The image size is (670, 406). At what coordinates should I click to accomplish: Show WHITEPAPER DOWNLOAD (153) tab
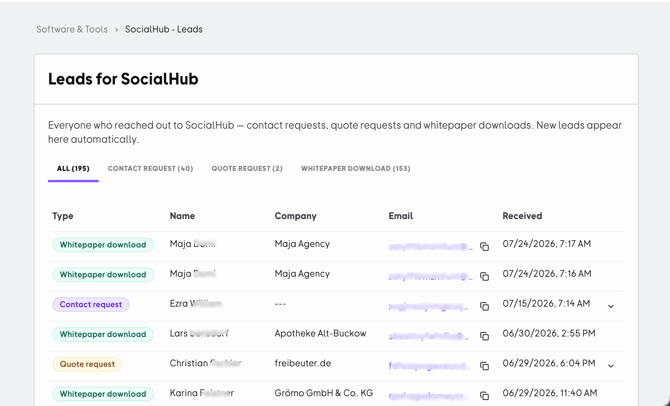(x=356, y=168)
